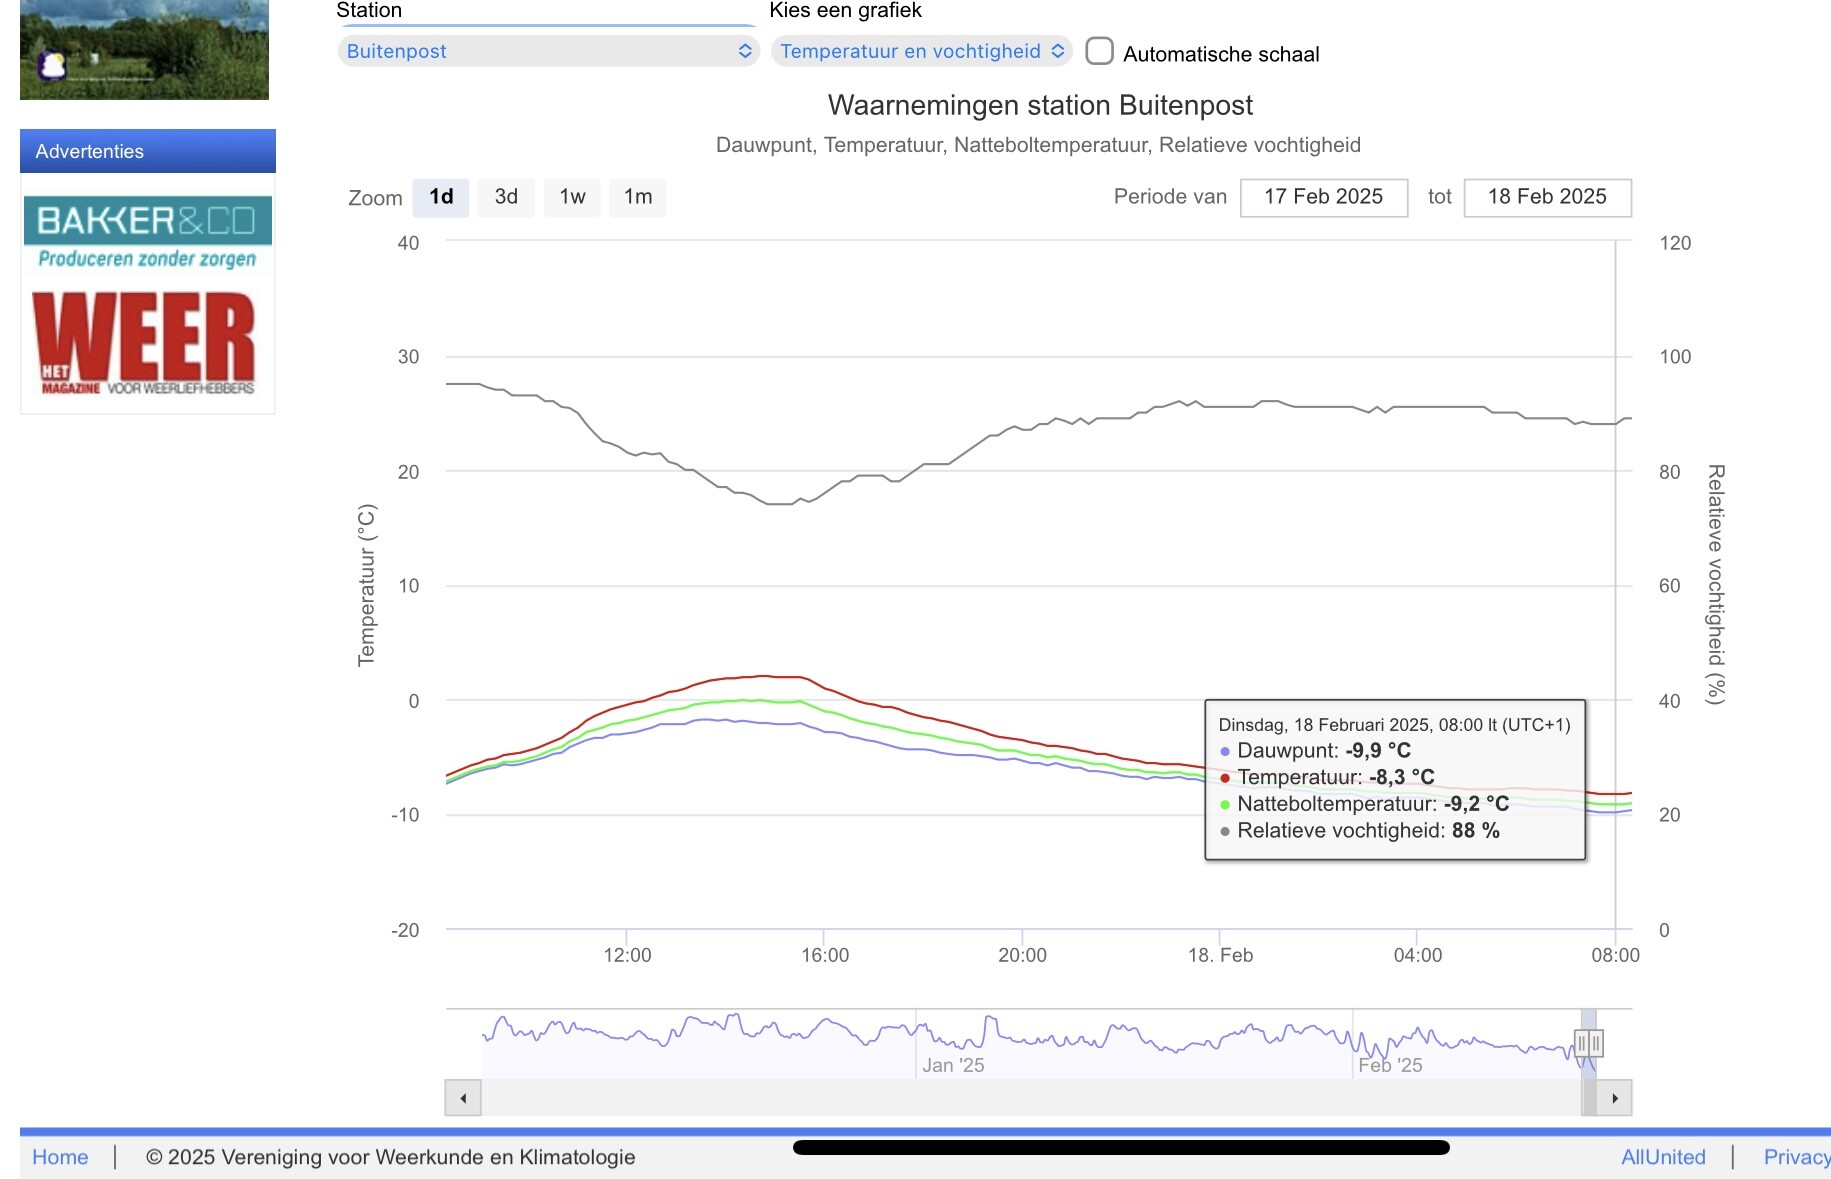Switch zoom to 1m
This screenshot has height=1179, width=1831.
pyautogui.click(x=638, y=197)
